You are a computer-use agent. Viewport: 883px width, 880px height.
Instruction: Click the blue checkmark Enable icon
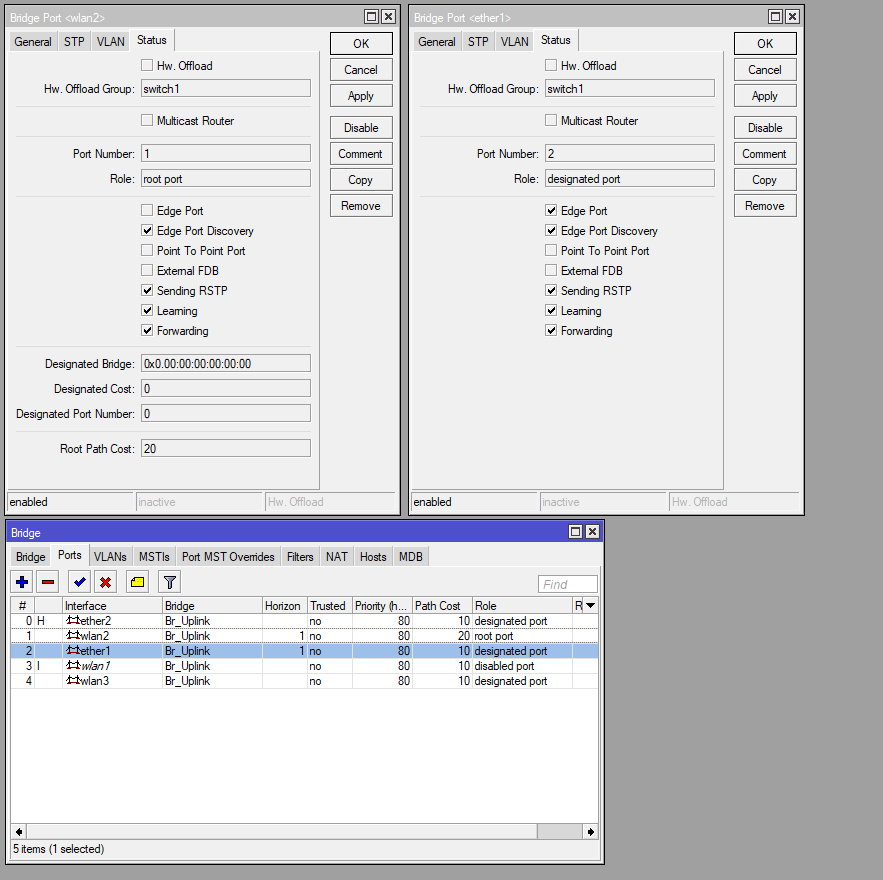point(79,582)
